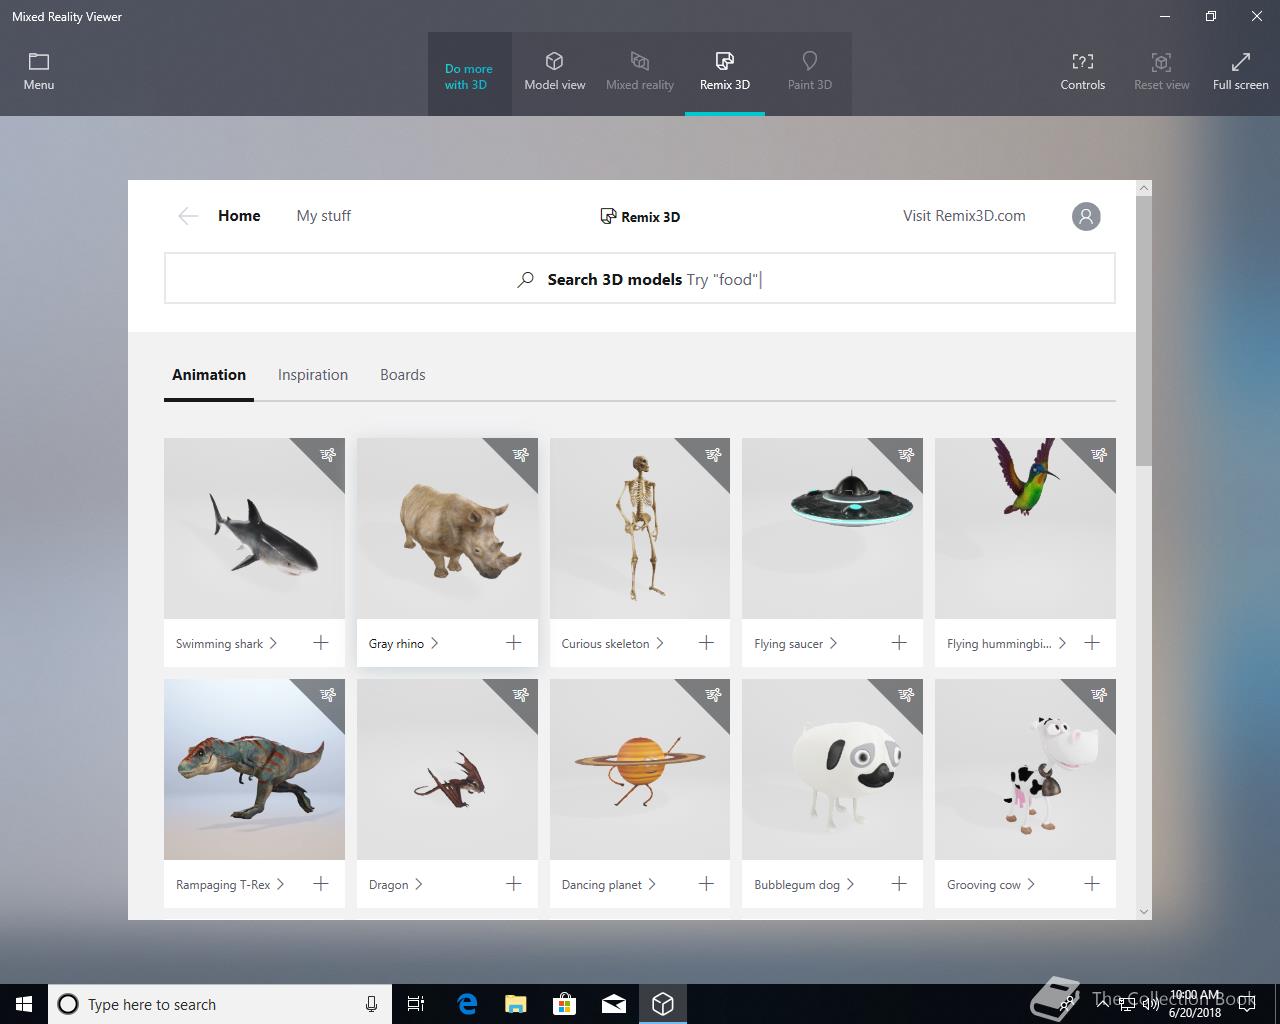The image size is (1280, 1024).
Task: Click the Remix 3D logo
Action: (x=640, y=216)
